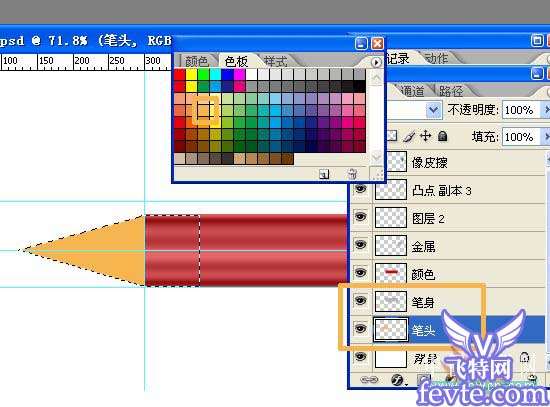The width and height of the screenshot is (550, 407).
Task: Switch to the 颜色 tab
Action: click(196, 61)
